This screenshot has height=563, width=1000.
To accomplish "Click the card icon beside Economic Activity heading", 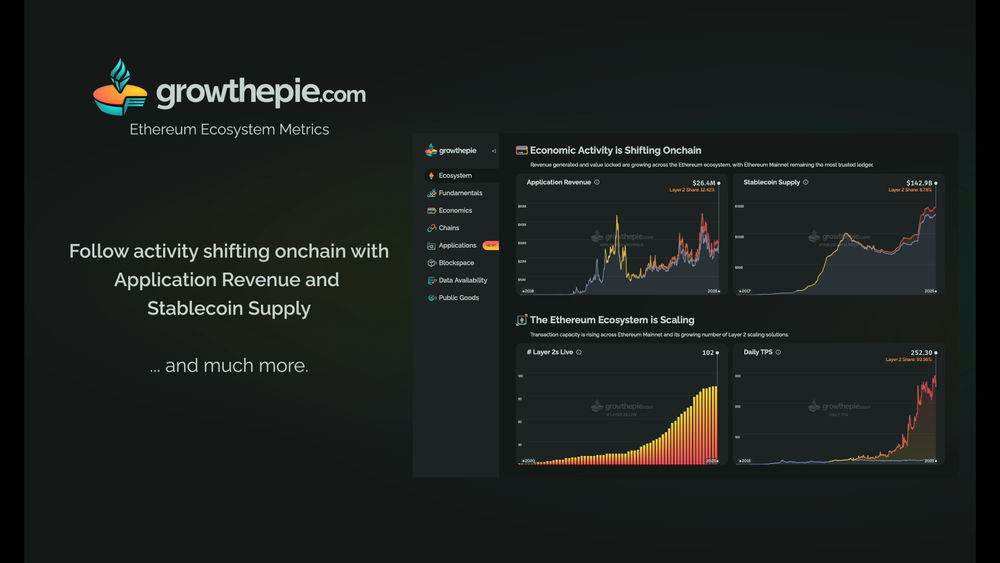I will click(522, 150).
